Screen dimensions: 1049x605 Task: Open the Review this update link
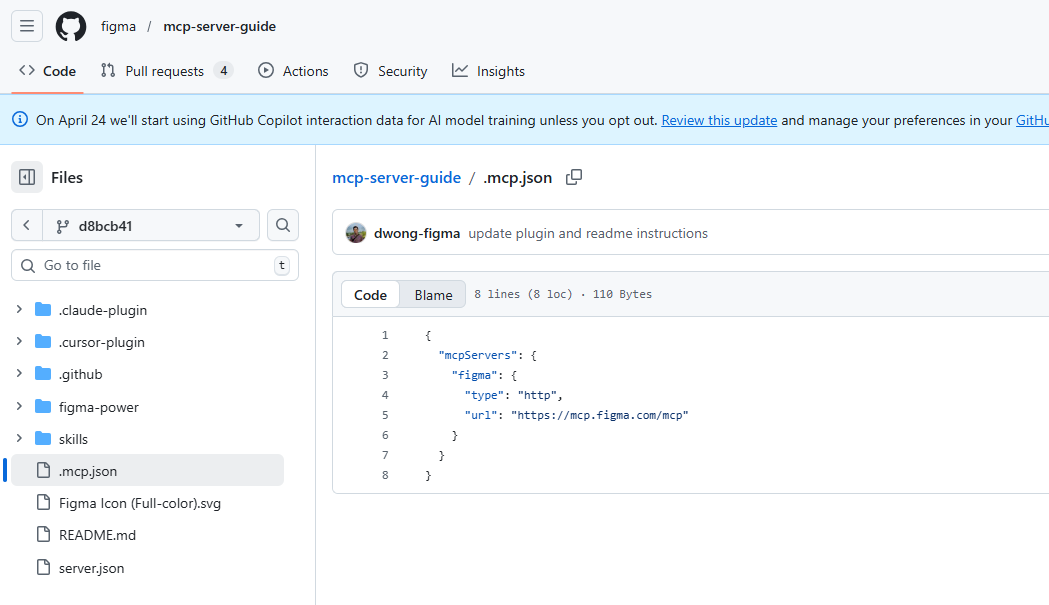(719, 120)
